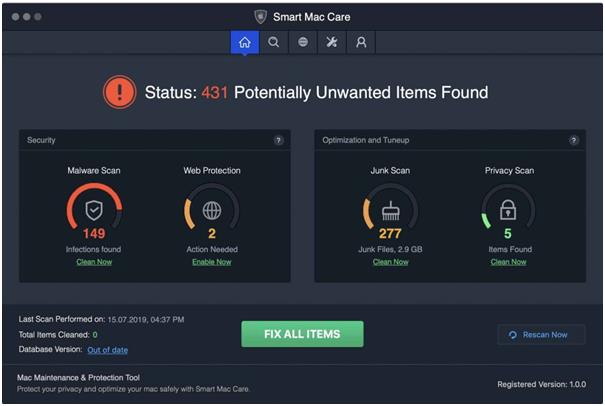Click the Action Needed label
This screenshot has width=605, height=406.
tap(212, 249)
